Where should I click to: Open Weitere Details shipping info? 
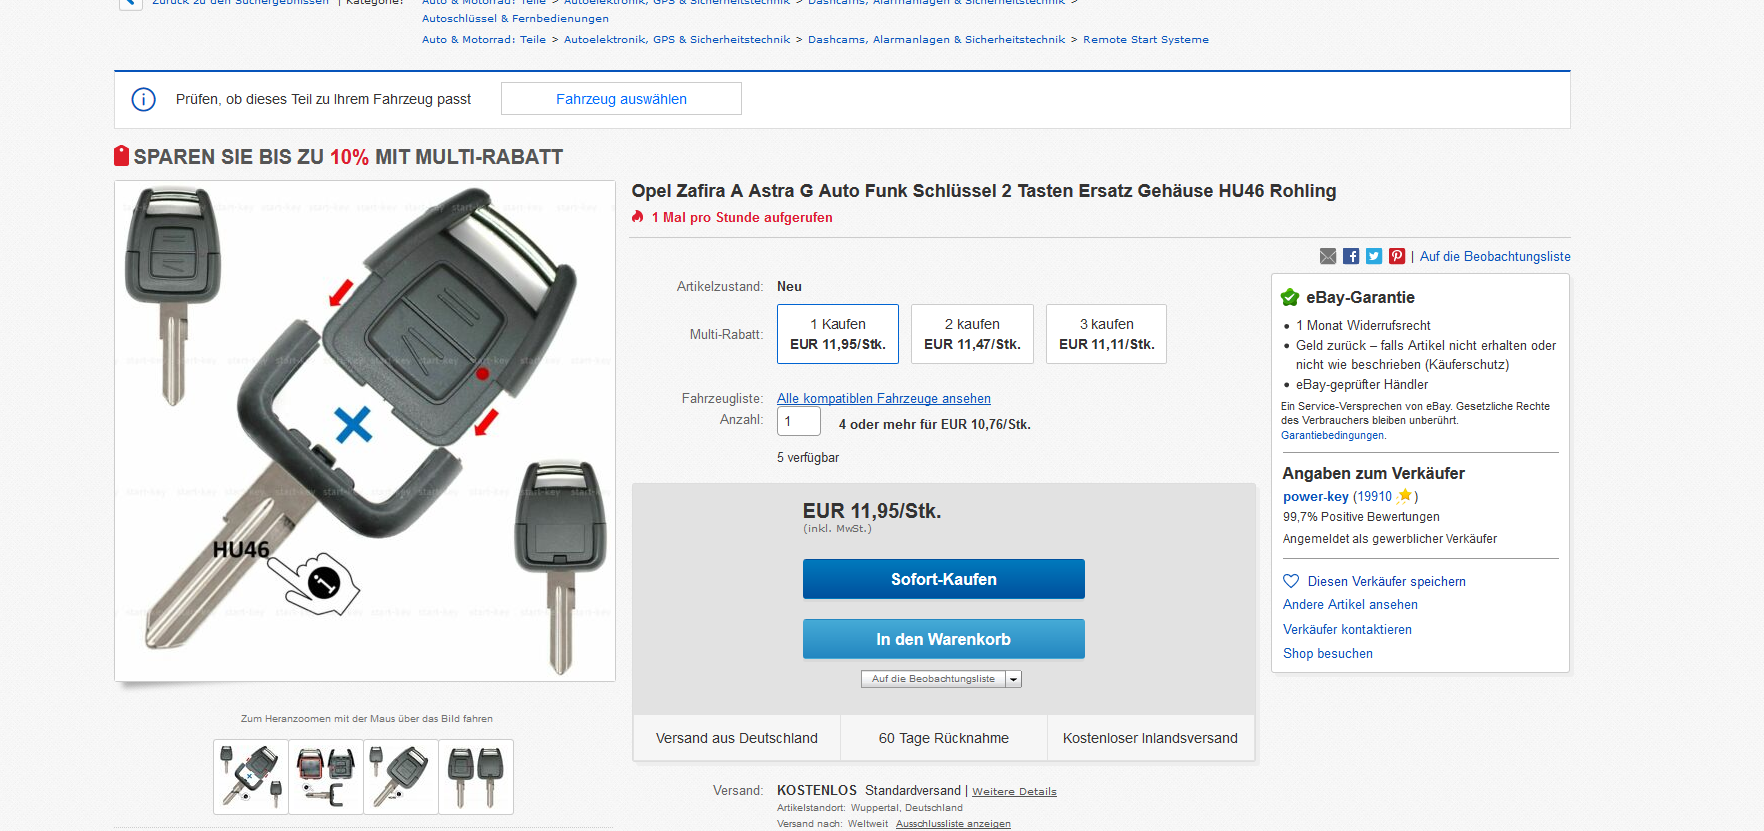tap(1014, 791)
